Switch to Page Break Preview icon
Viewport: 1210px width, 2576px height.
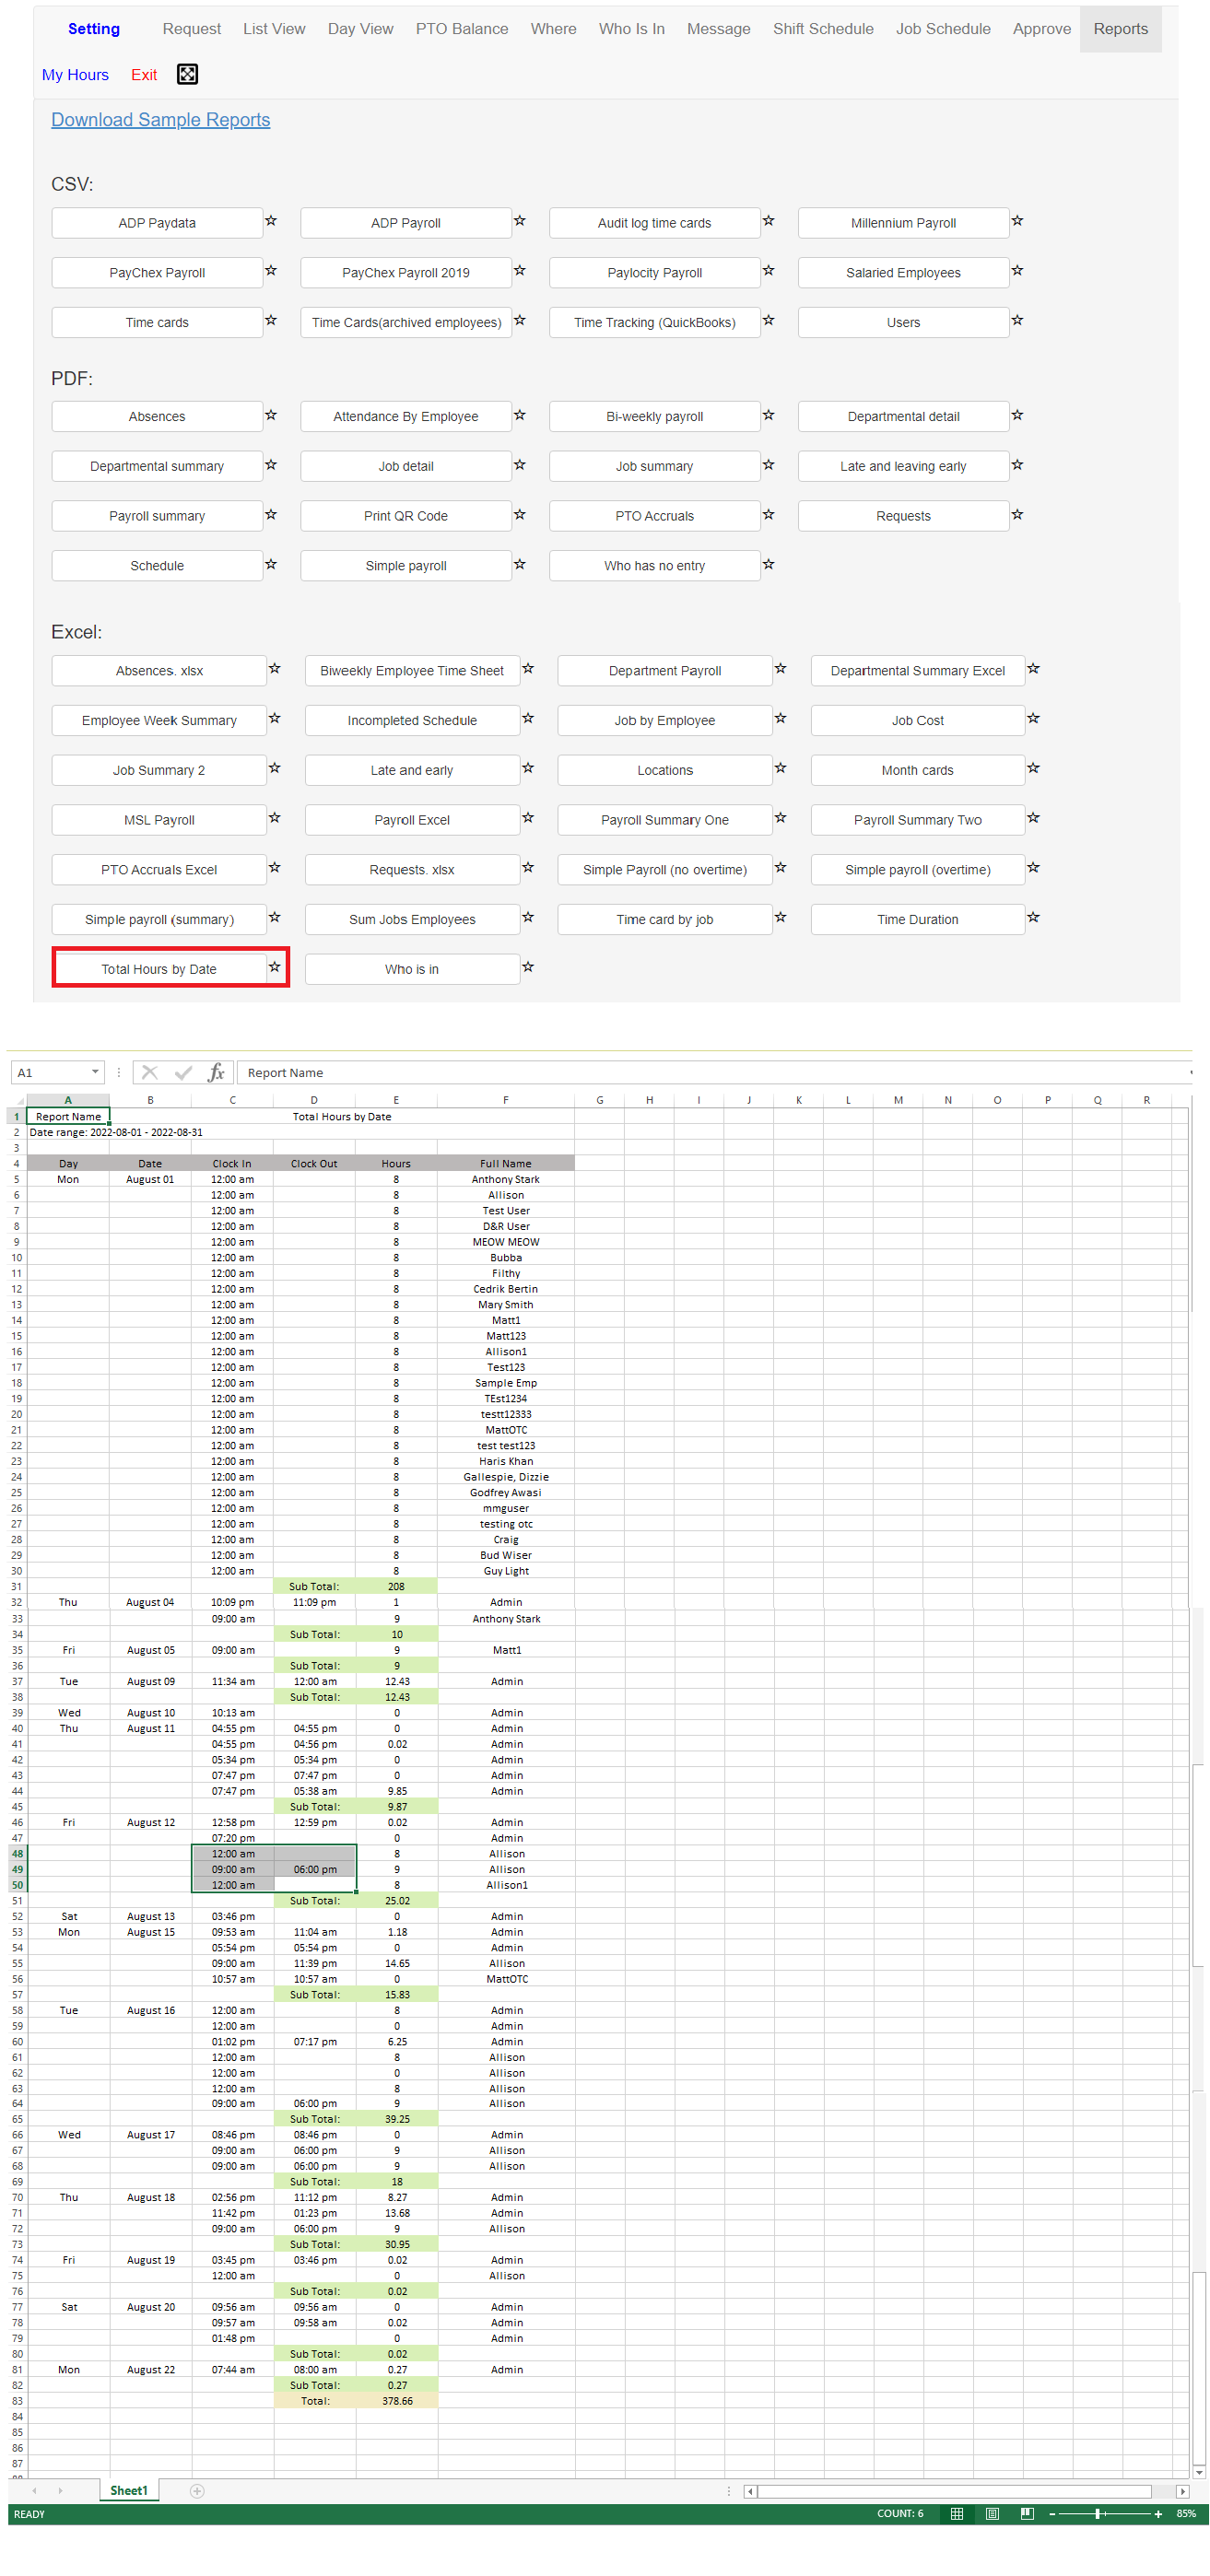pos(1027,2513)
